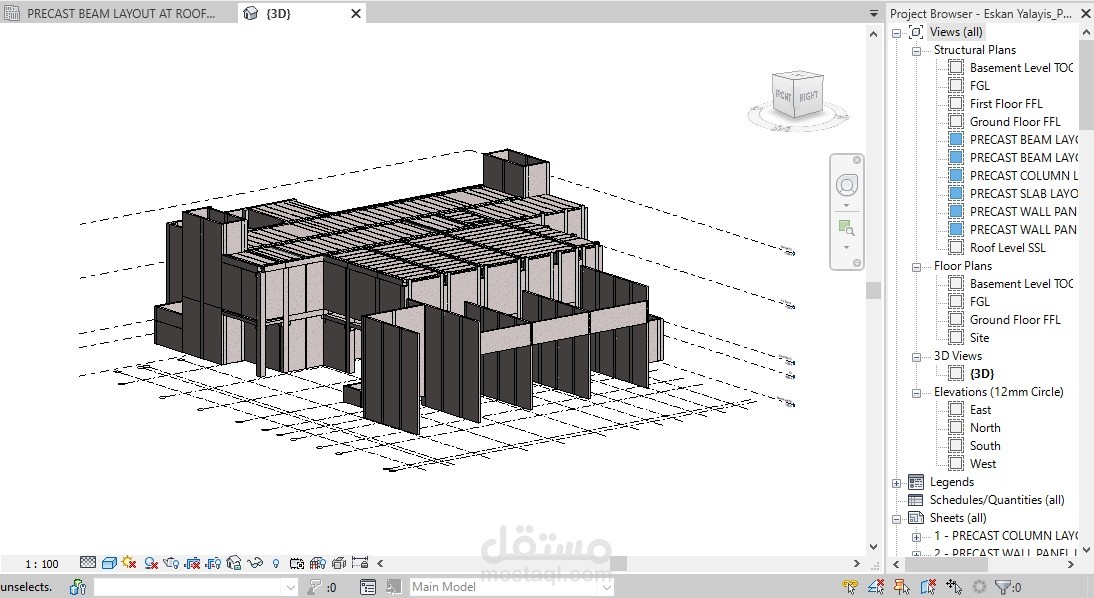Click the FRONT face of the ViewCube
Screen dimensions: 1094x598
tap(784, 96)
